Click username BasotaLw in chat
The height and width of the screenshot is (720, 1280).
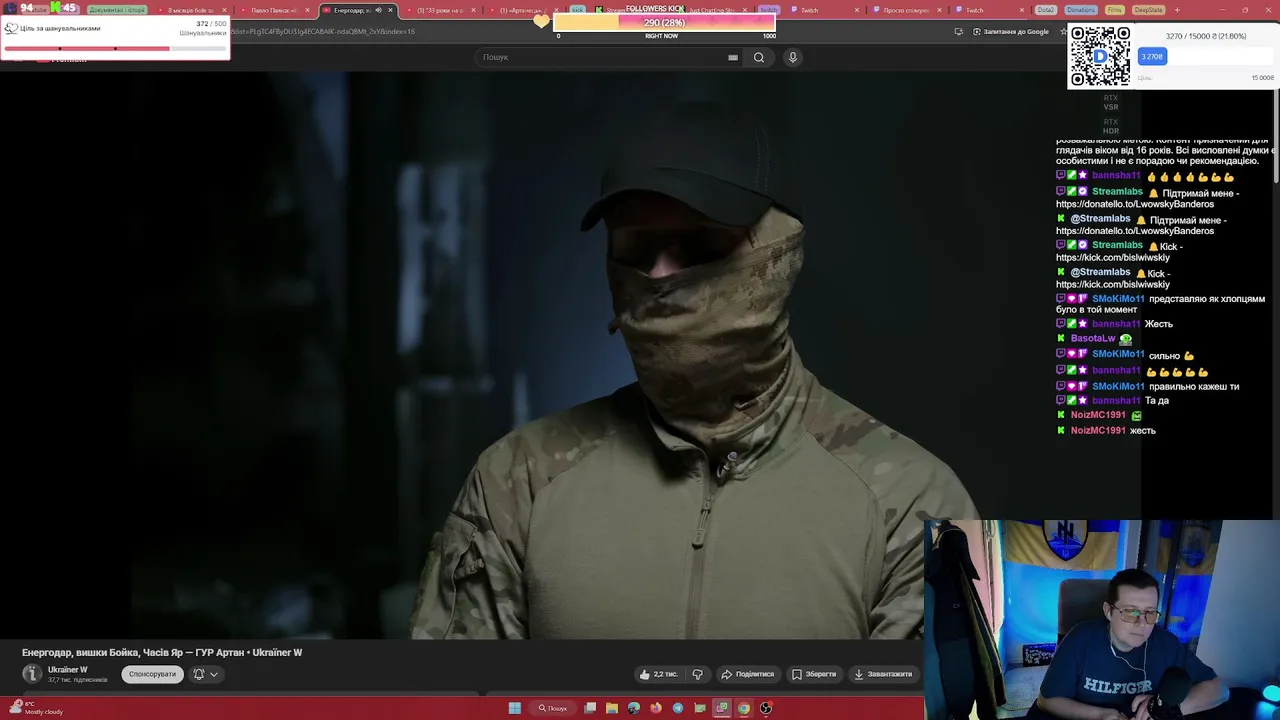(x=1093, y=339)
